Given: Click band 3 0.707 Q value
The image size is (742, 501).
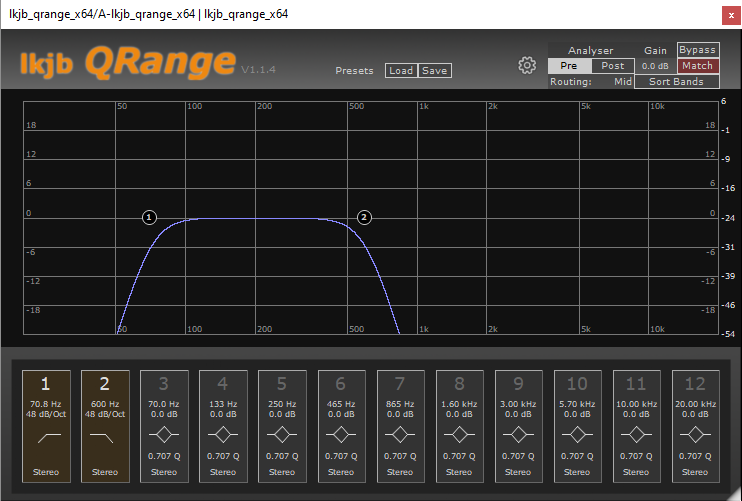Looking at the screenshot, I should 164,456.
